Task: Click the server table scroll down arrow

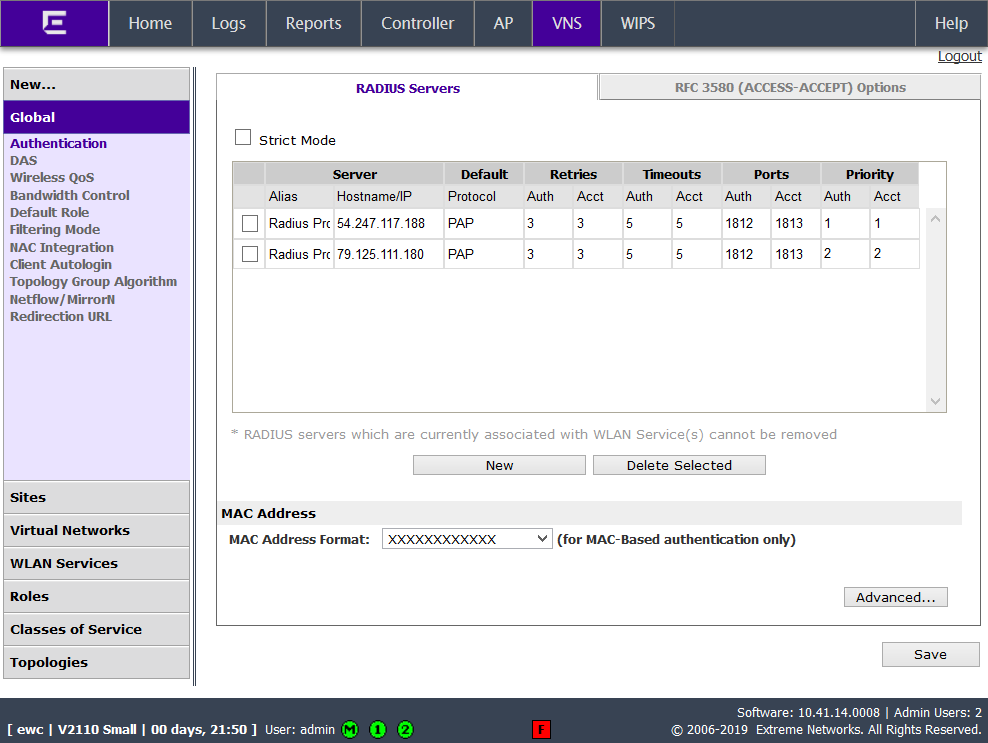Action: click(x=935, y=401)
